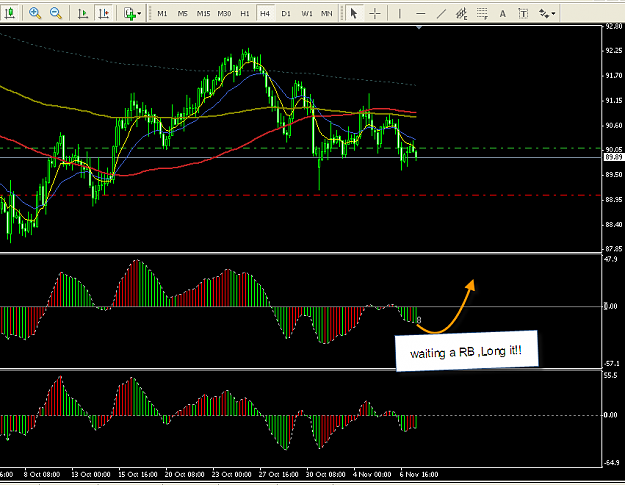Click price scale value 91.70
625x485 pixels.
(613, 76)
